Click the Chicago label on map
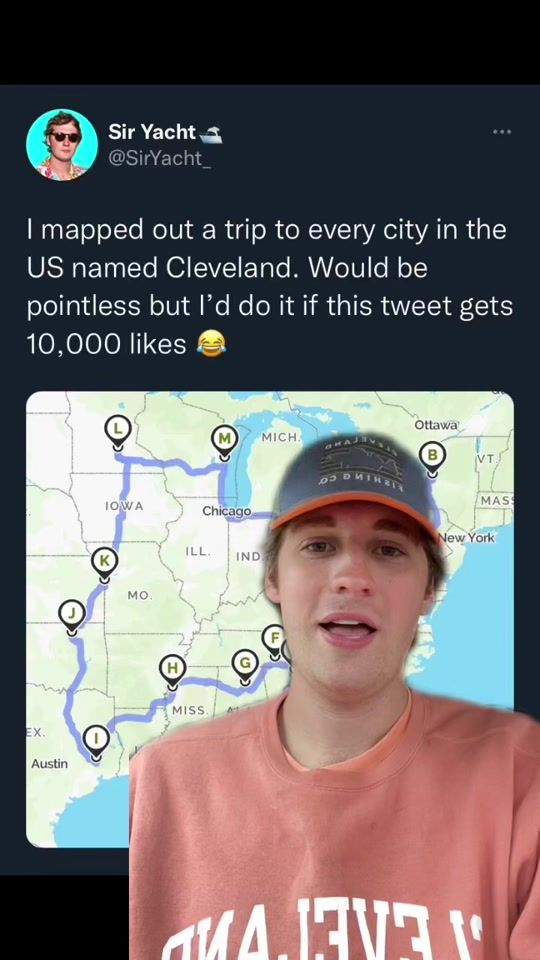Screen dimensions: 540x960 [227, 511]
